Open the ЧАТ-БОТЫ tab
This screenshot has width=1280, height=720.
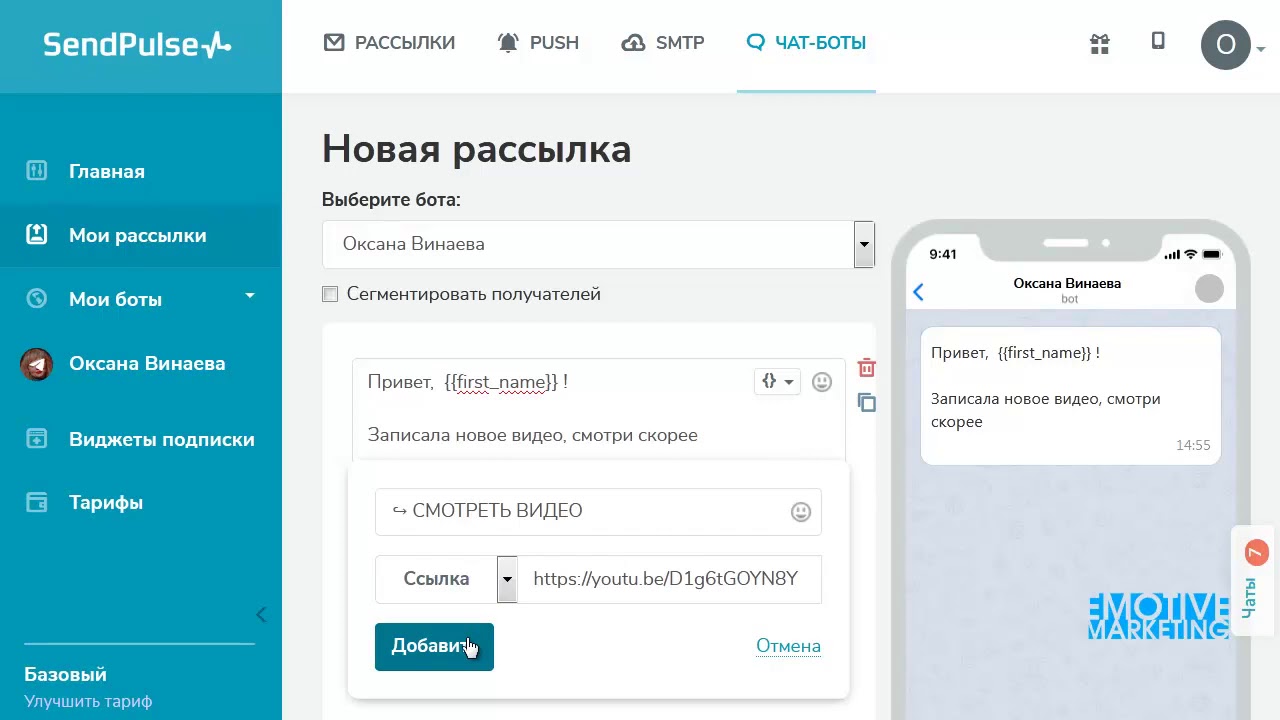pyautogui.click(x=806, y=43)
